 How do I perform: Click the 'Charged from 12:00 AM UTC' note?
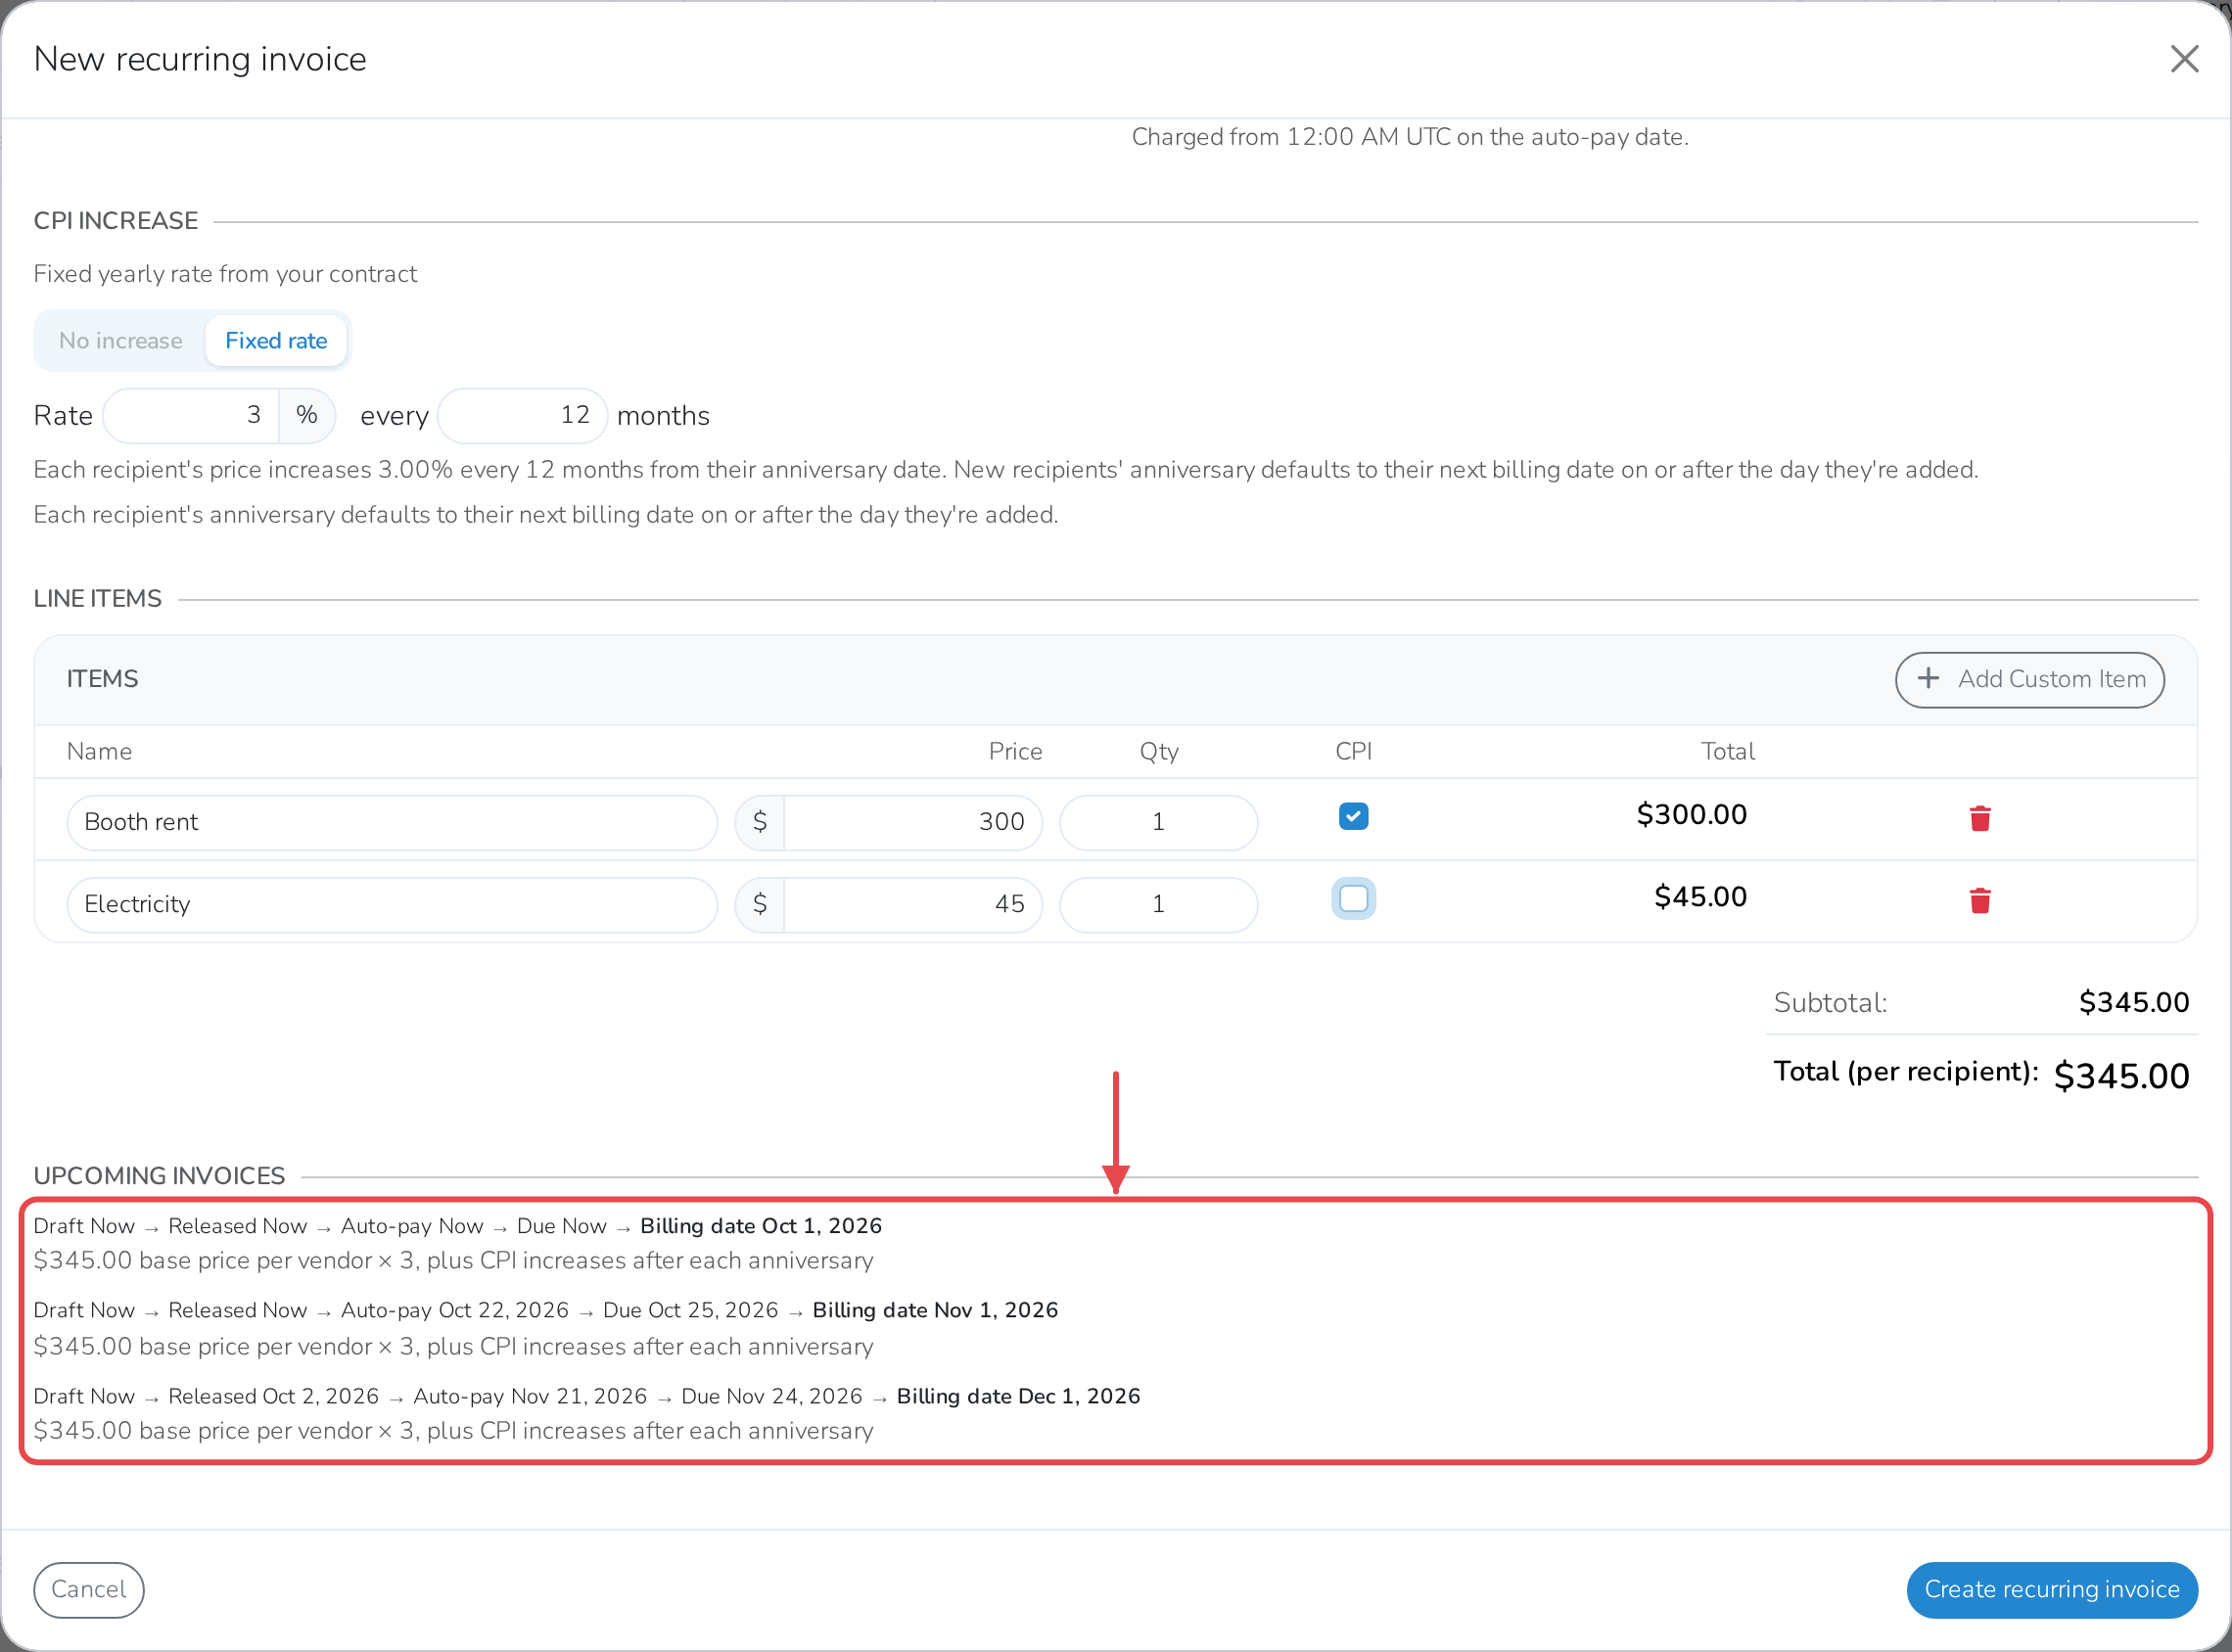click(x=1409, y=137)
